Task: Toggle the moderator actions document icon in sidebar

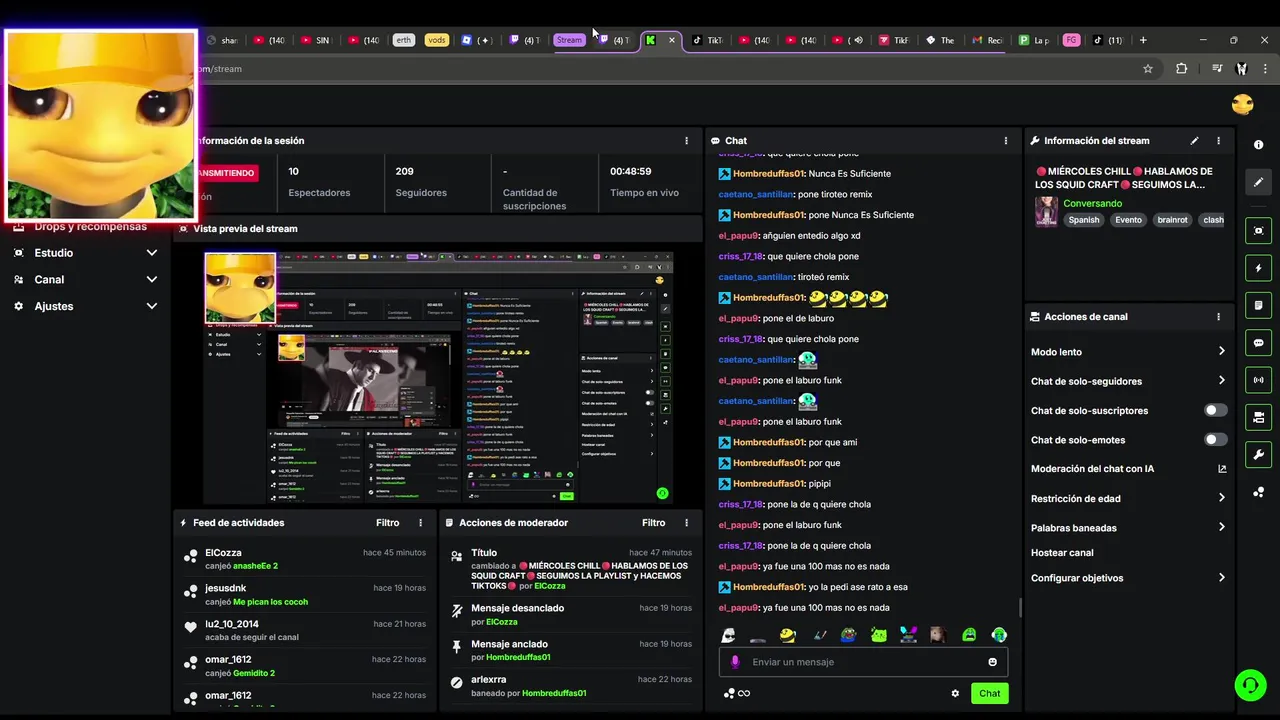Action: click(1258, 305)
